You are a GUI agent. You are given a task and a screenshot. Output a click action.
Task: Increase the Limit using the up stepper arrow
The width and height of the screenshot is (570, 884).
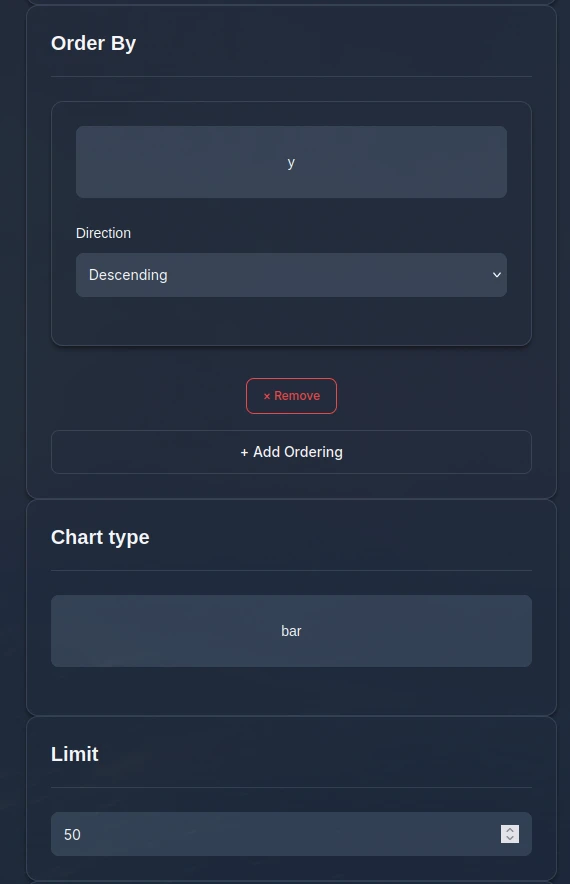point(510,830)
